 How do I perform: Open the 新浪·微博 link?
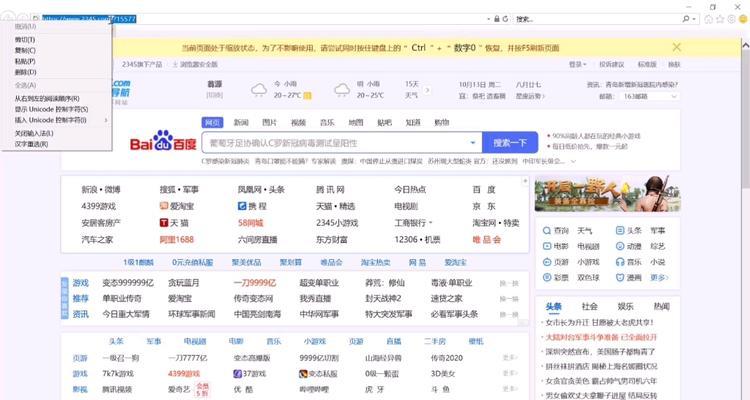(101, 190)
